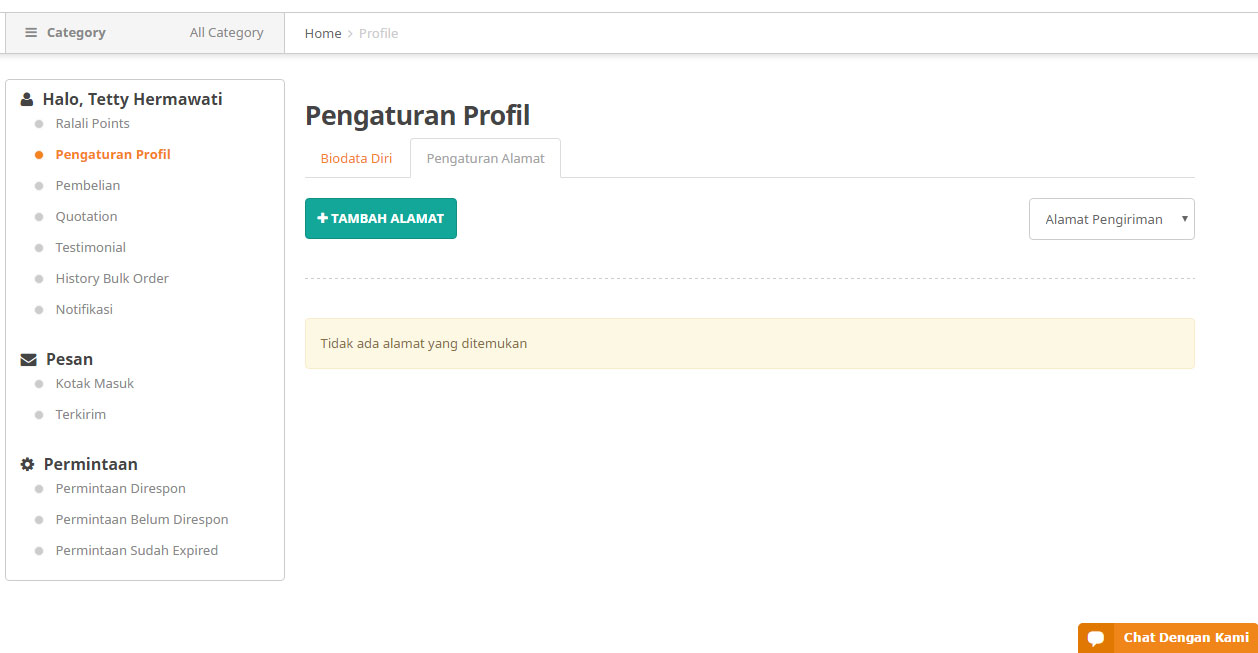
Task: Open Ralali Points in the sidebar
Action: pos(92,124)
